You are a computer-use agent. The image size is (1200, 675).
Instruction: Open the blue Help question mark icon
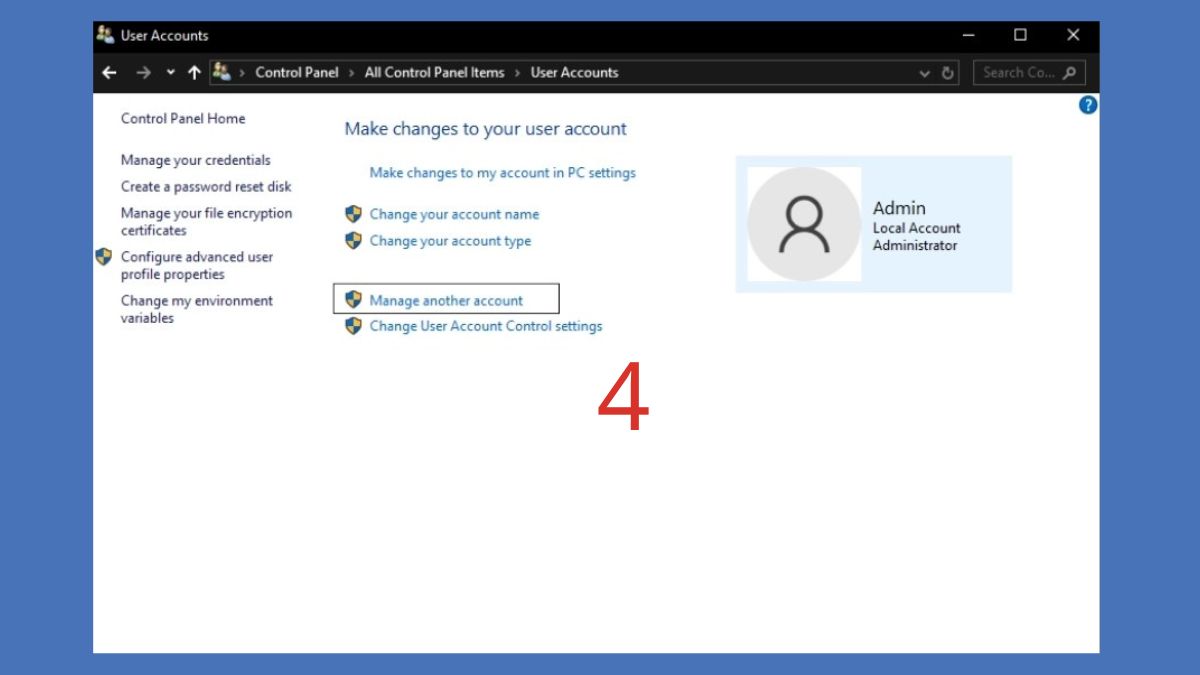point(1088,105)
